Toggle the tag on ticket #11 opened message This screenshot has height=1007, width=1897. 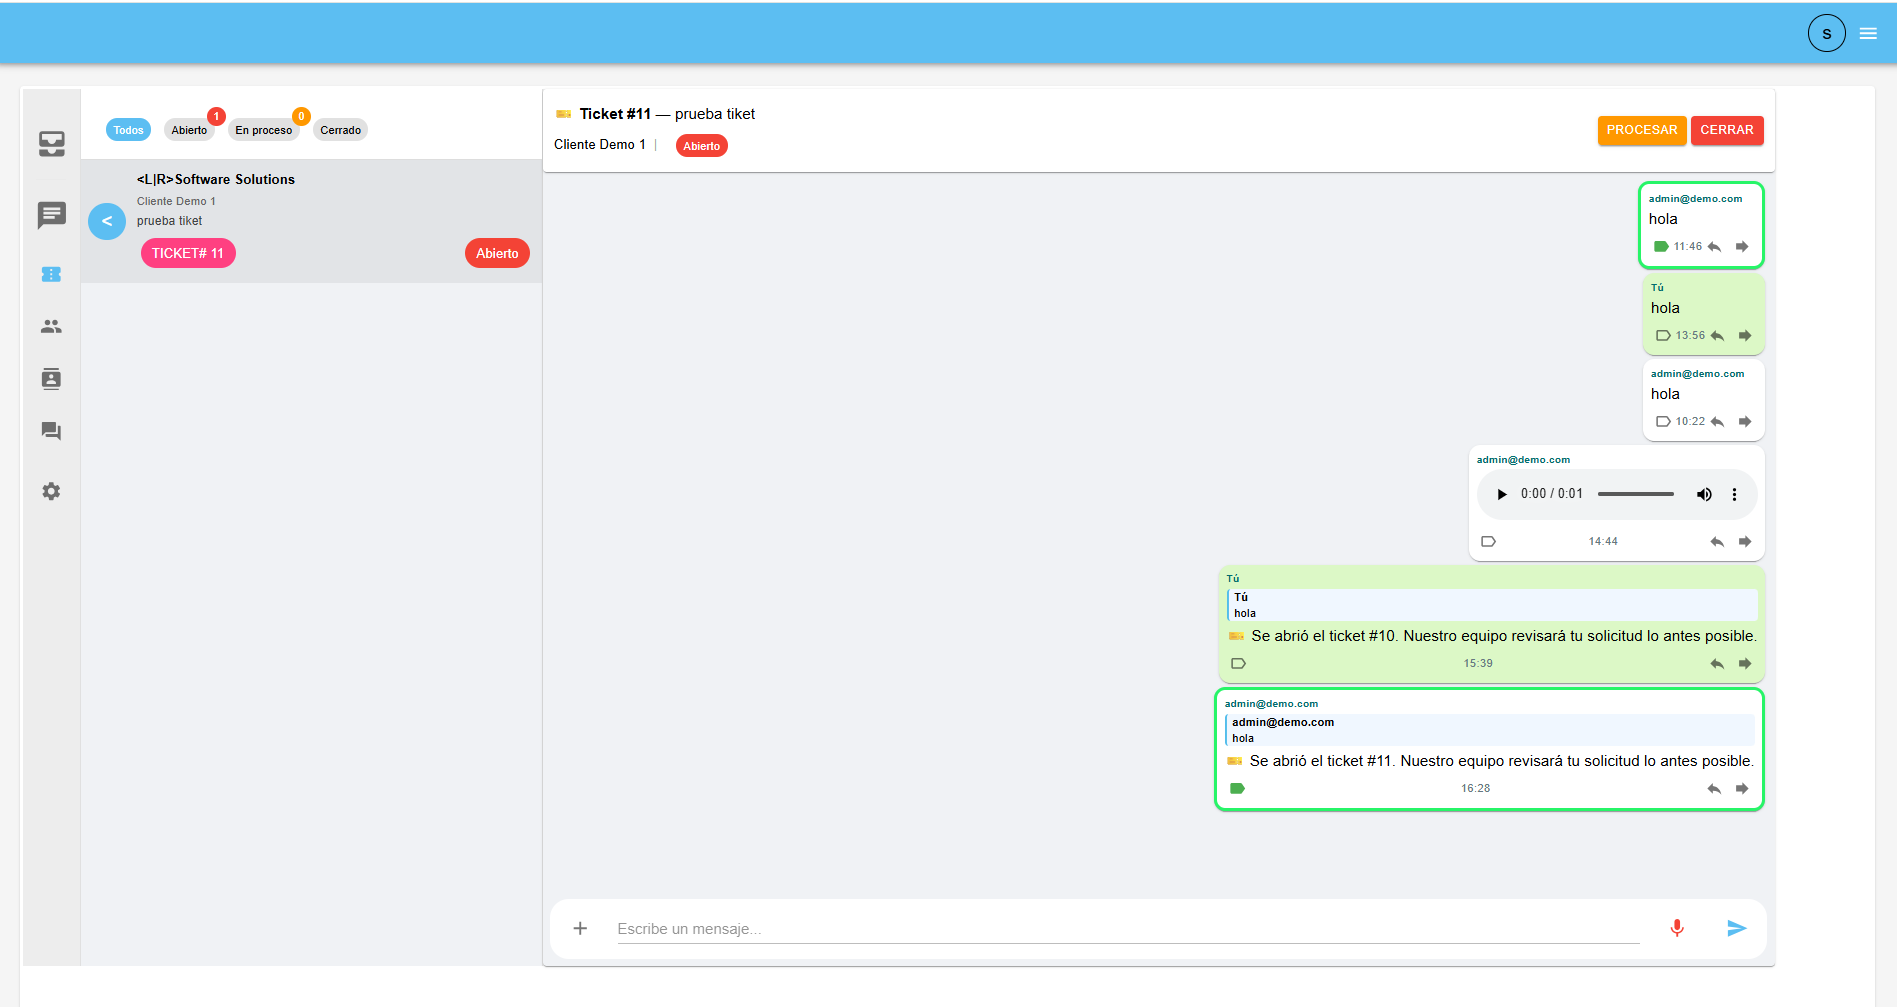1237,788
